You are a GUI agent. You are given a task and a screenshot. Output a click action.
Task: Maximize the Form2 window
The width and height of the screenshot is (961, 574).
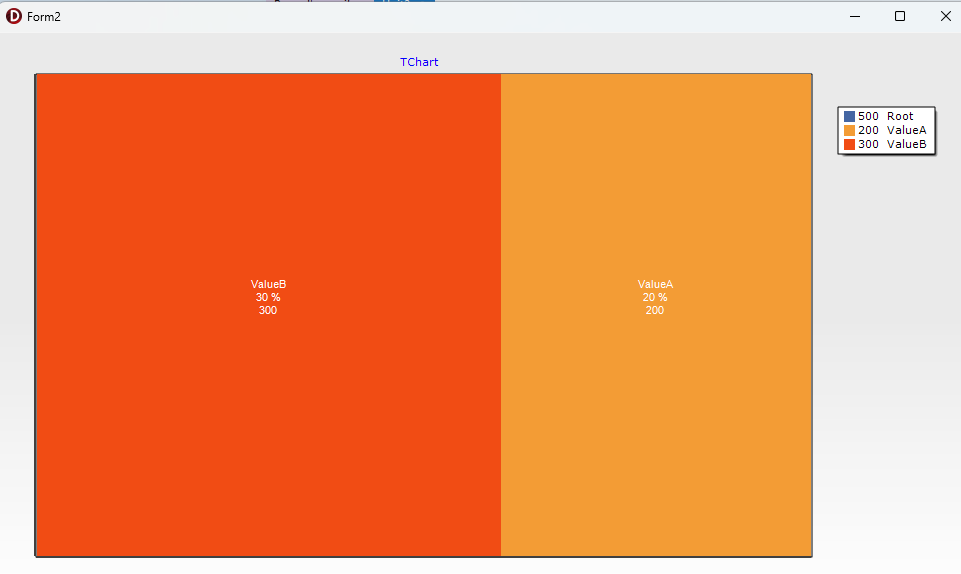pos(900,17)
